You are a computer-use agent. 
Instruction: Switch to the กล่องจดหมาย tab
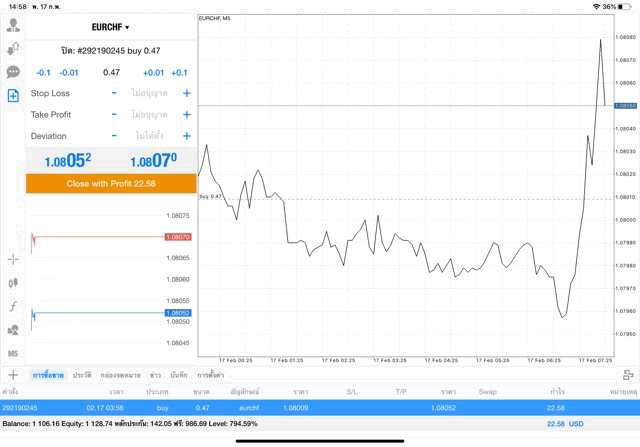120,374
